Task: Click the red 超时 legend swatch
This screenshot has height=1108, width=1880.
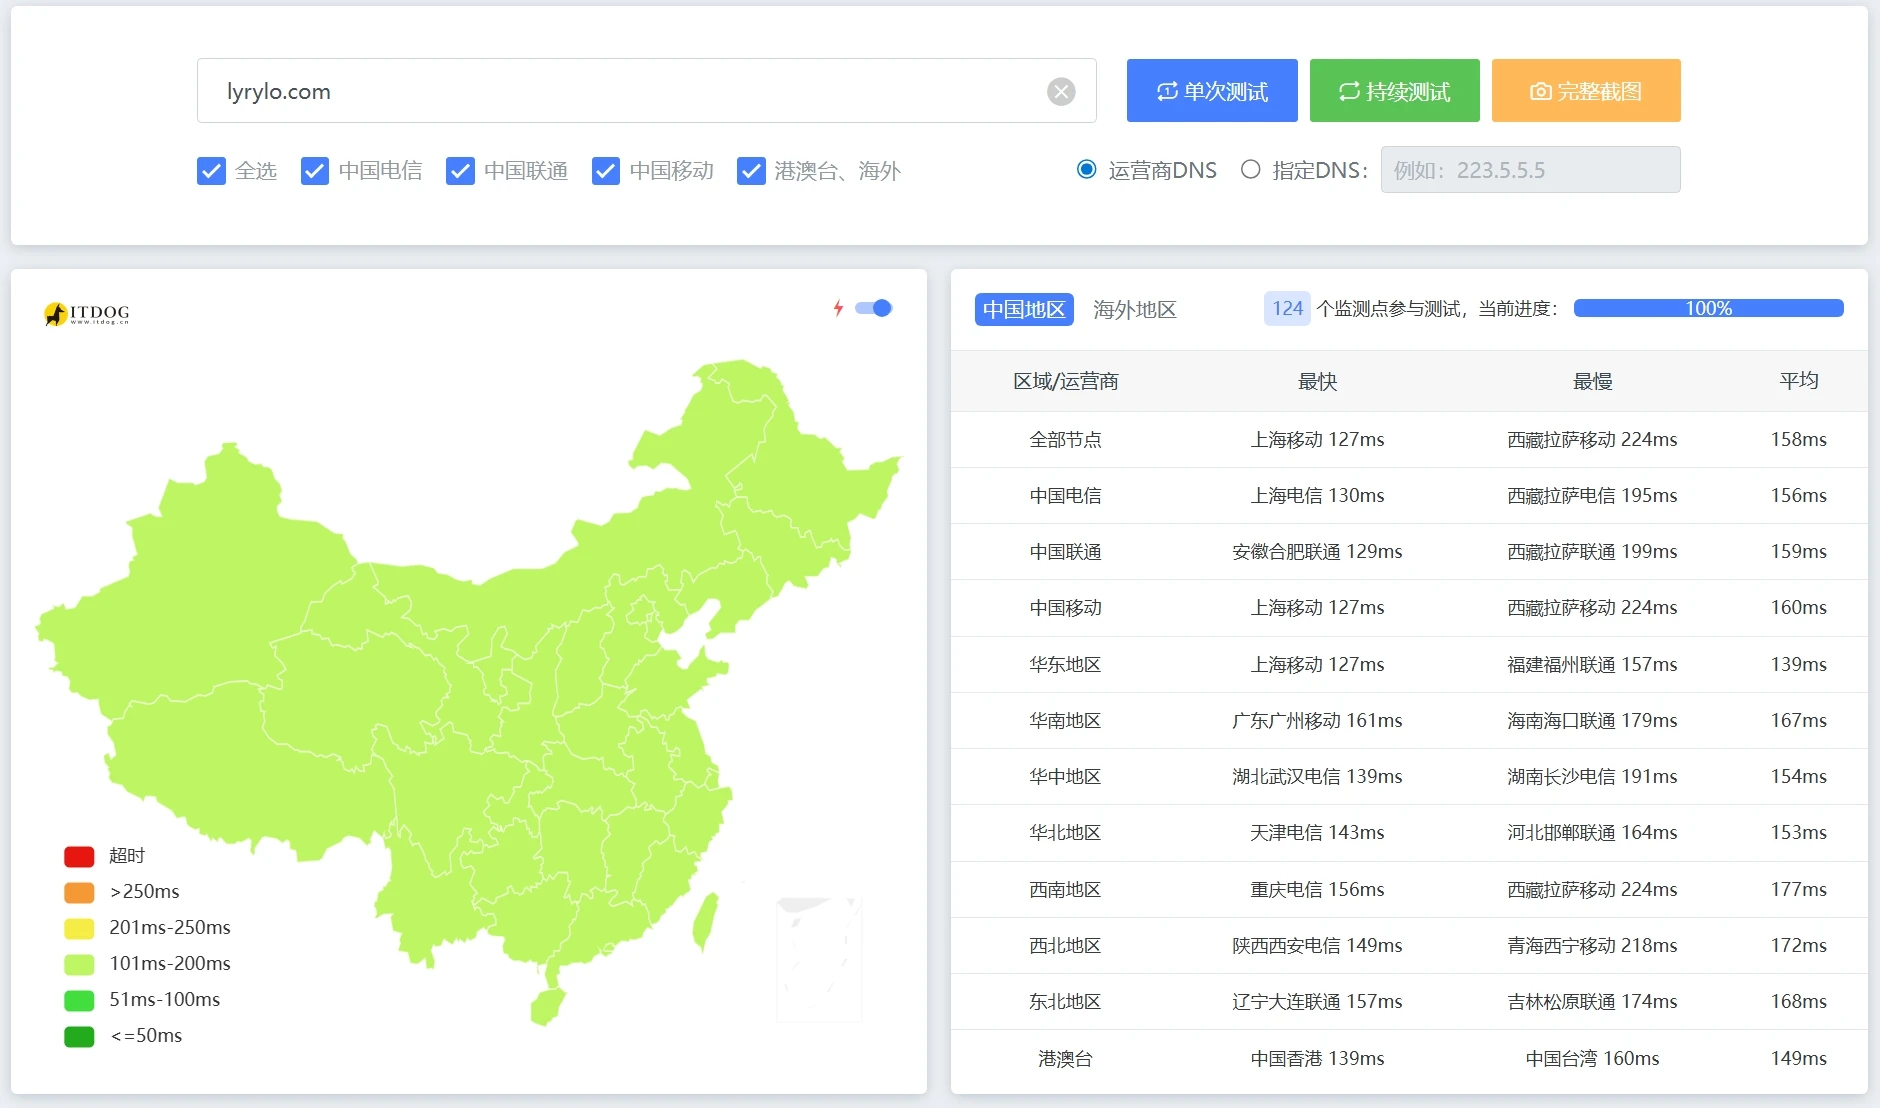Action: (79, 856)
